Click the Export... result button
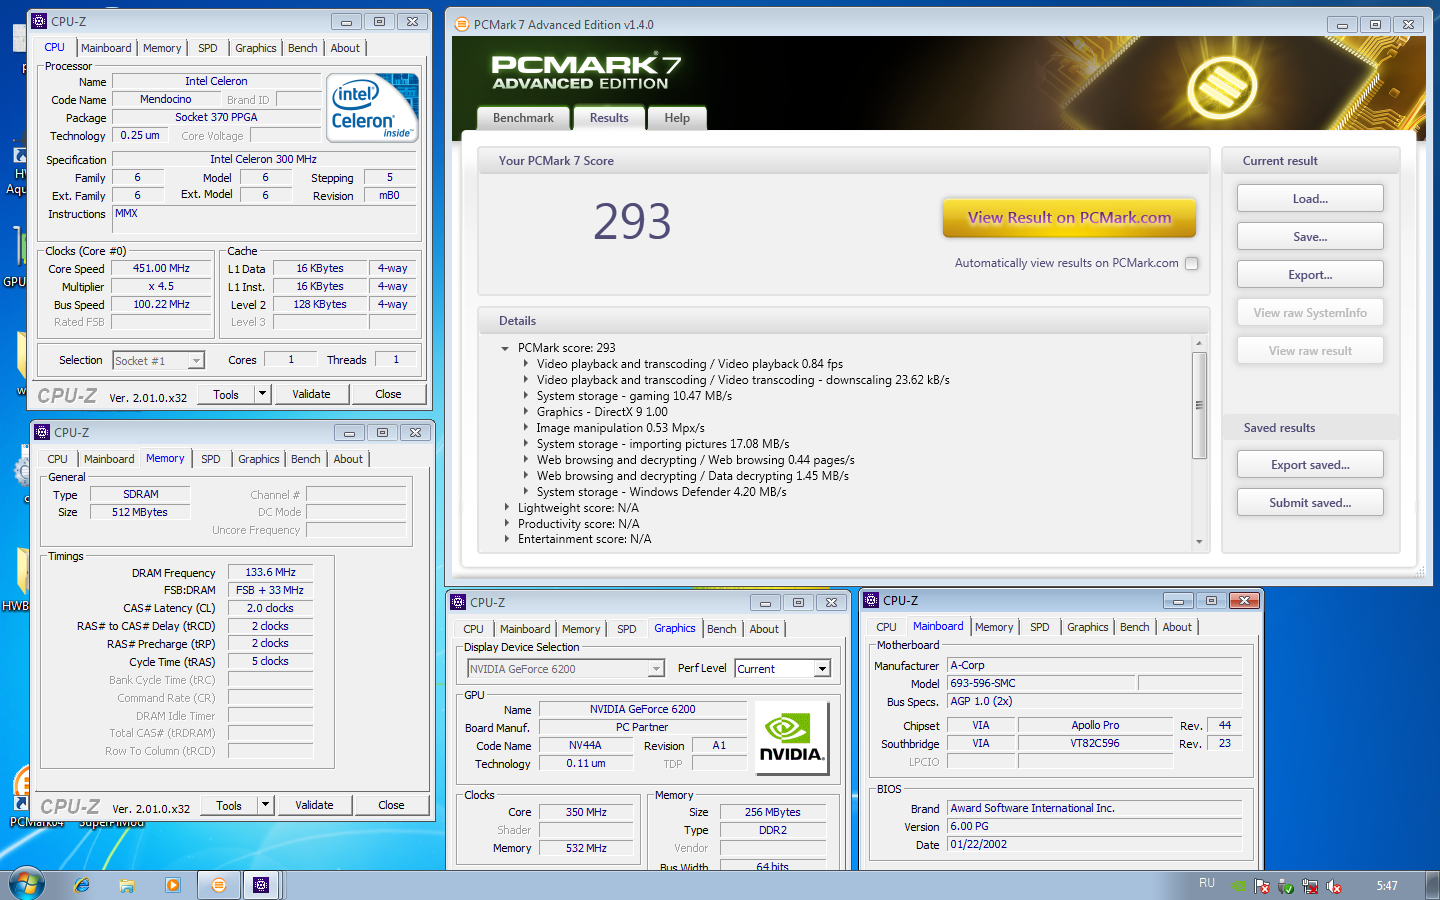Screen dimensions: 1440x900 coord(1310,274)
